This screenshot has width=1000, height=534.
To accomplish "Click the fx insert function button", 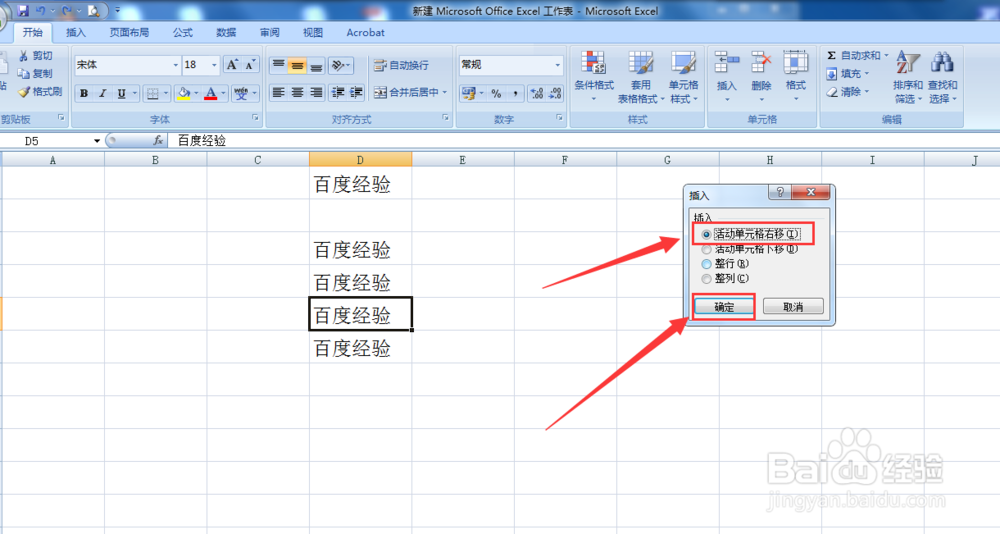I will 158,140.
